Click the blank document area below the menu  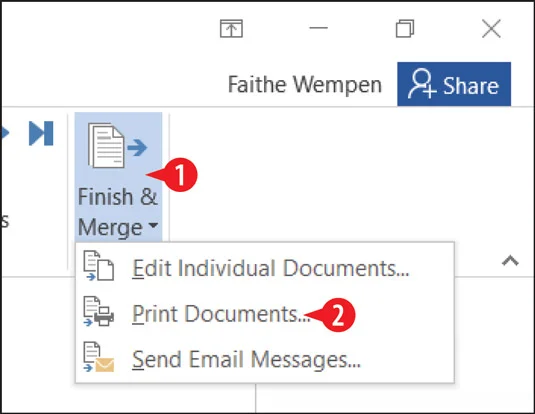click(392, 398)
